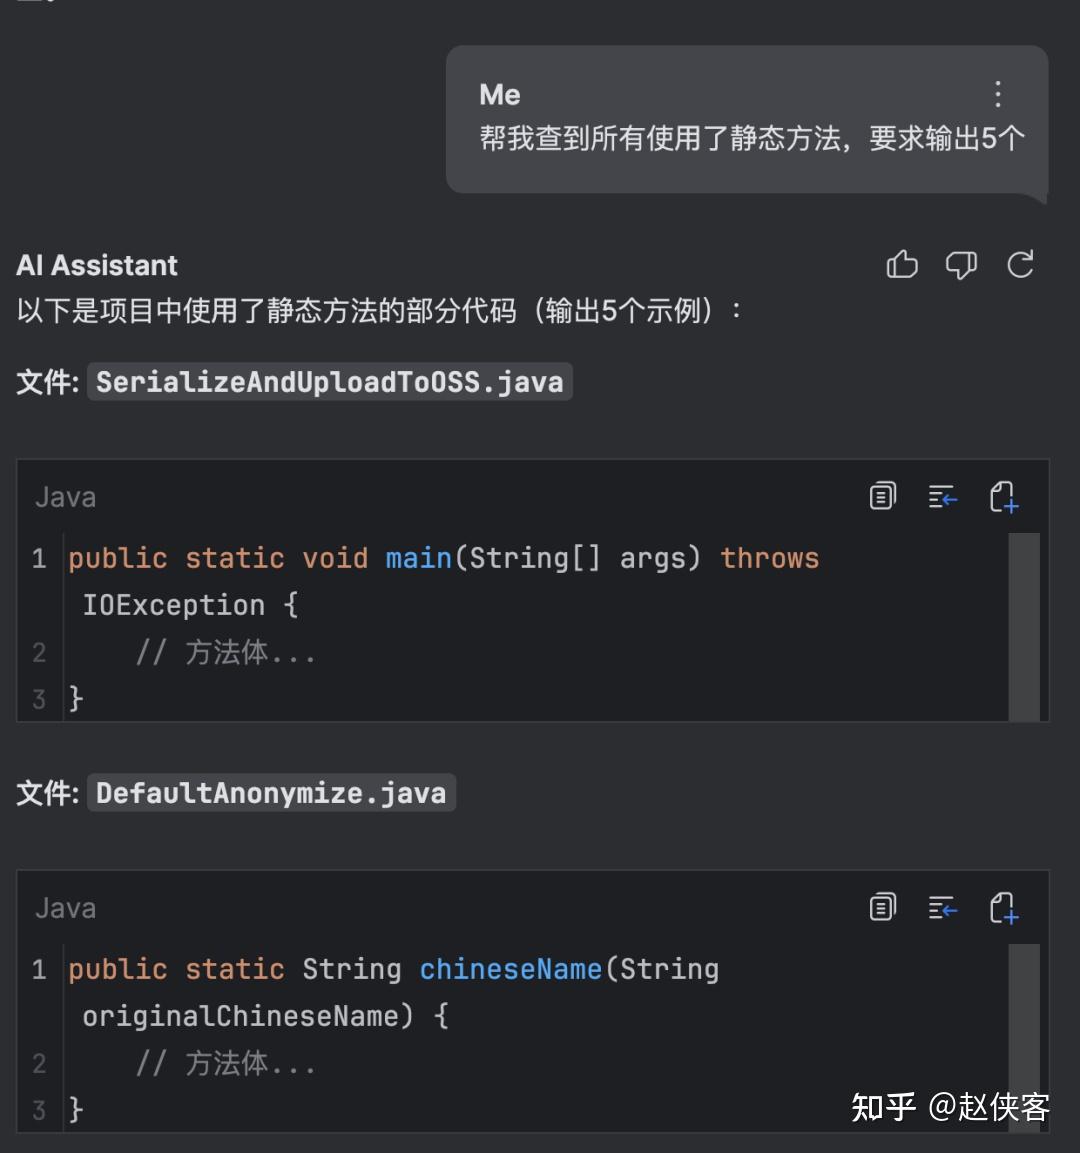This screenshot has width=1080, height=1153.
Task: Regenerate the AI Assistant answer
Action: coord(1020,264)
